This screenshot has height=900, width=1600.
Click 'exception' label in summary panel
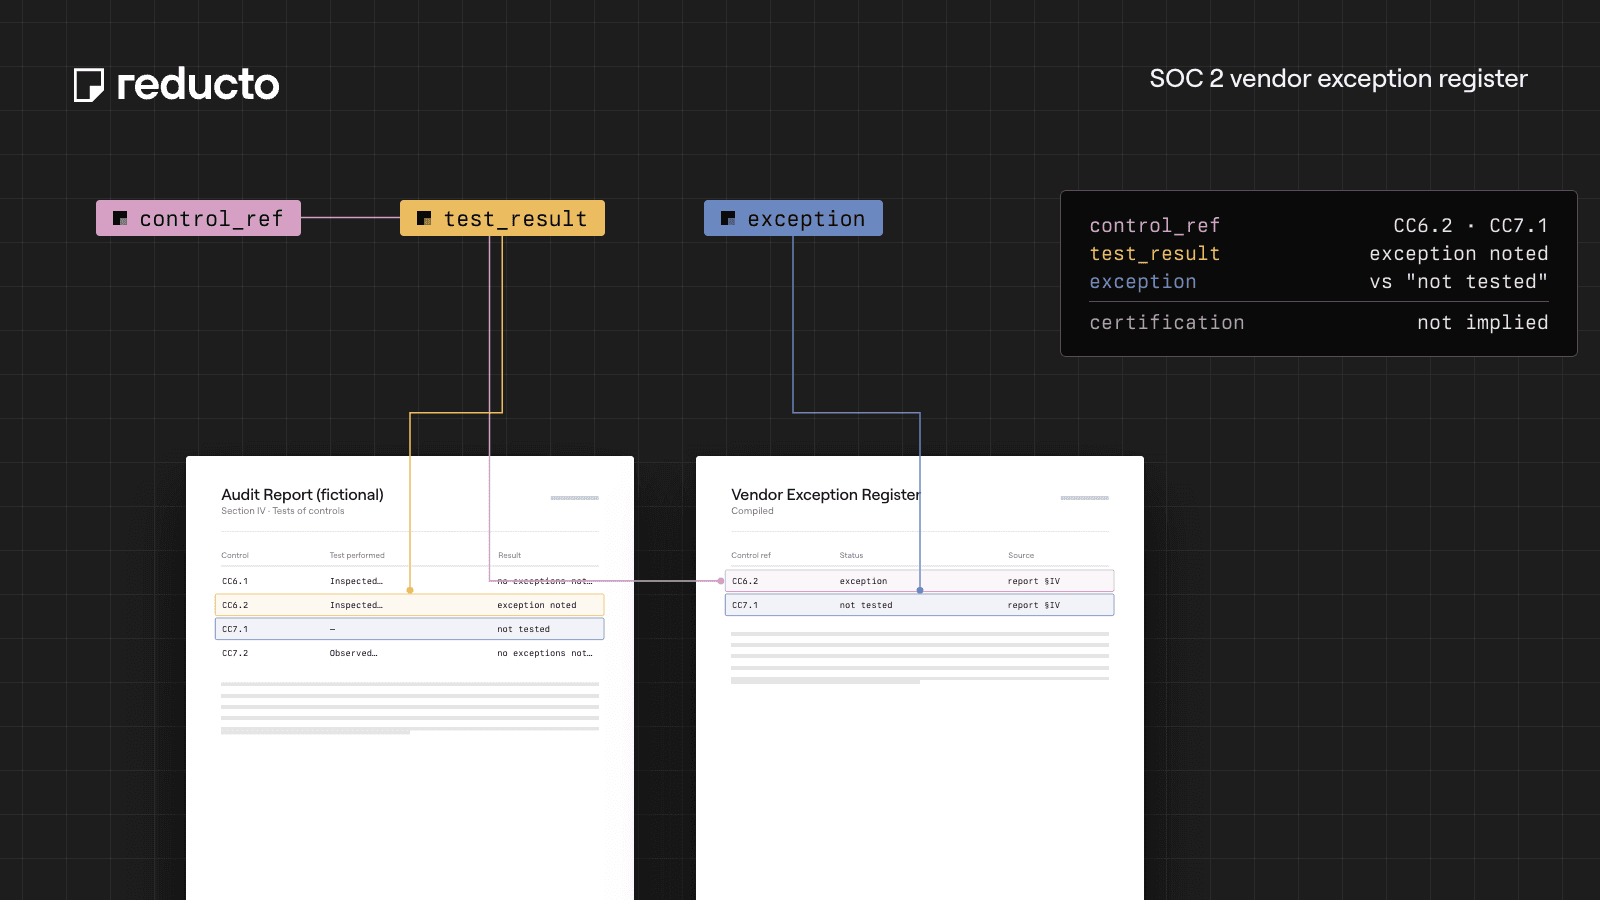(x=1143, y=282)
